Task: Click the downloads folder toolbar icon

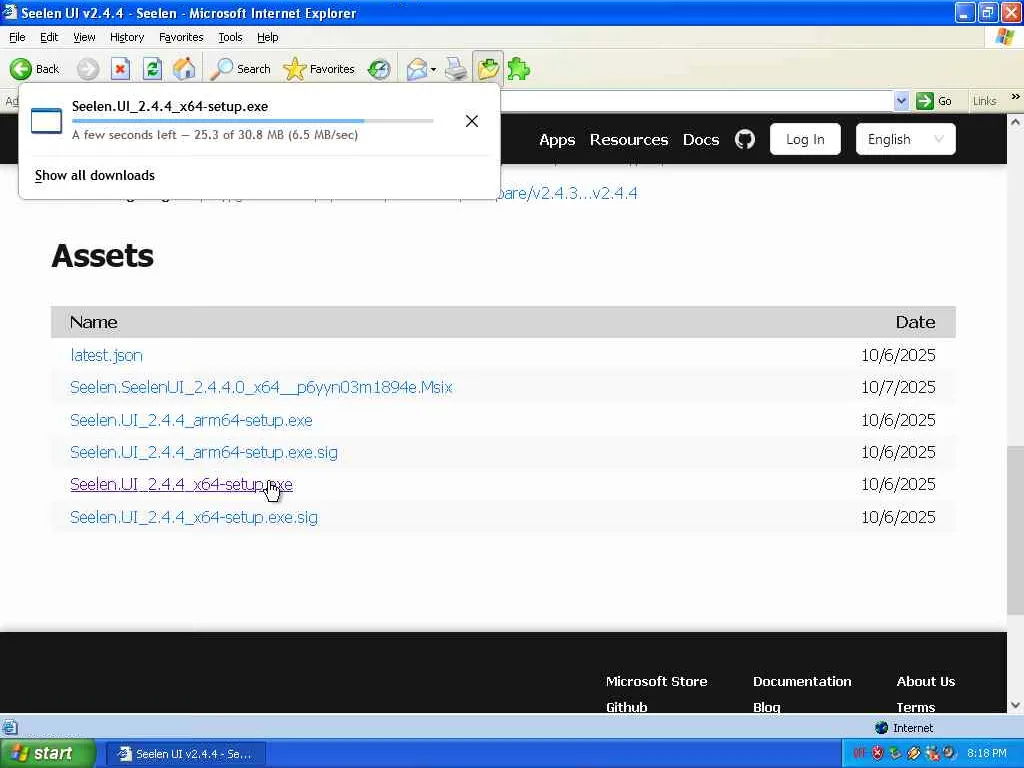Action: tap(488, 68)
